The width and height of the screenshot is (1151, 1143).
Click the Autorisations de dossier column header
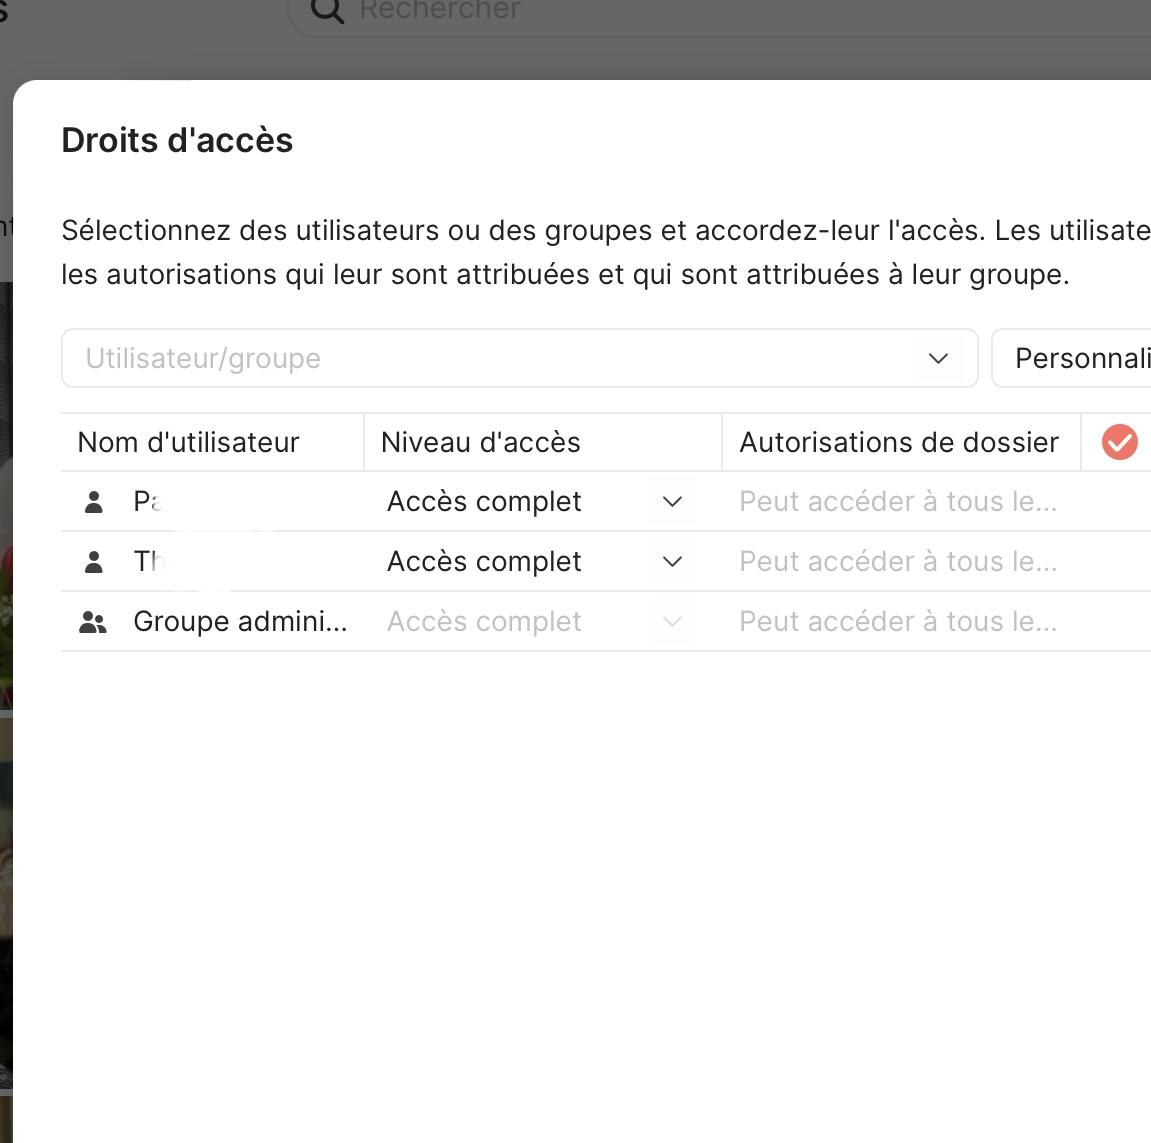(899, 442)
